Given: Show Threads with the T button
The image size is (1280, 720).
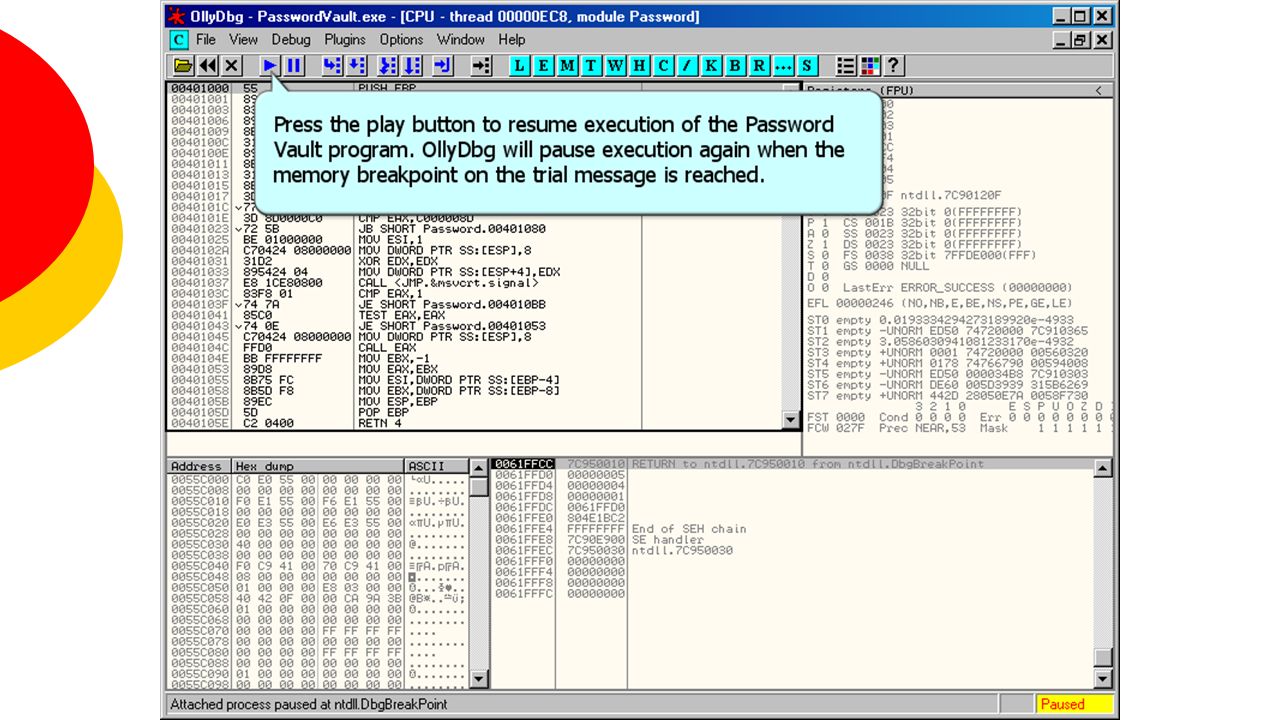Looking at the screenshot, I should point(592,66).
